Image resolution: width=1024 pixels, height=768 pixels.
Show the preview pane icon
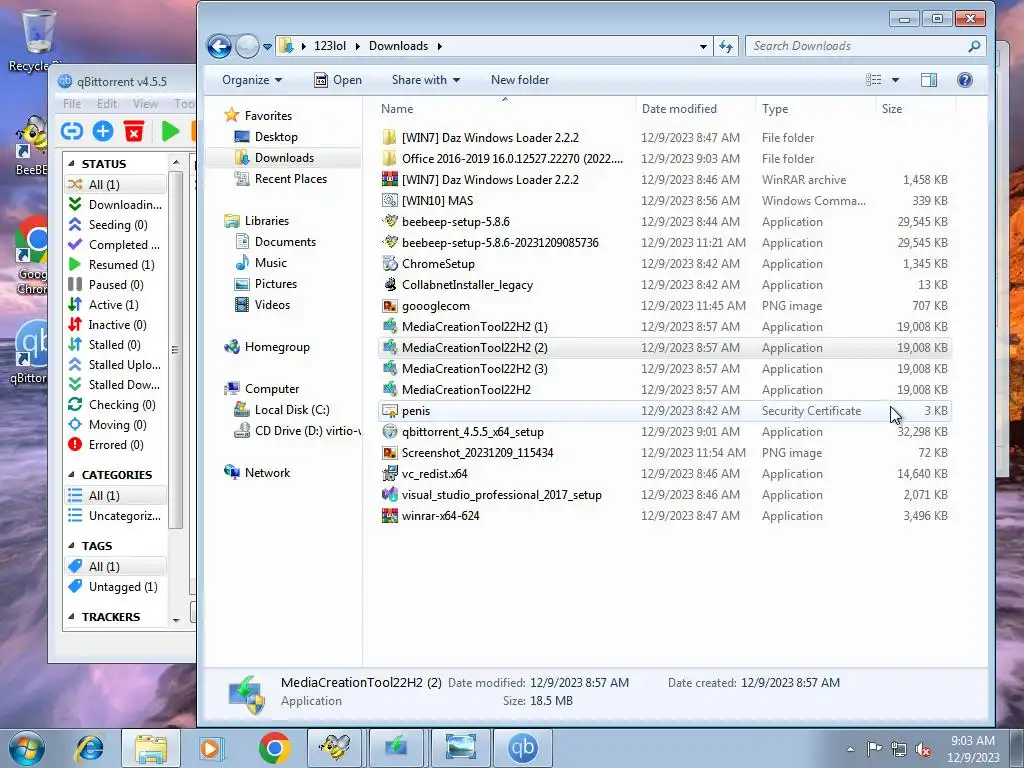tap(929, 80)
